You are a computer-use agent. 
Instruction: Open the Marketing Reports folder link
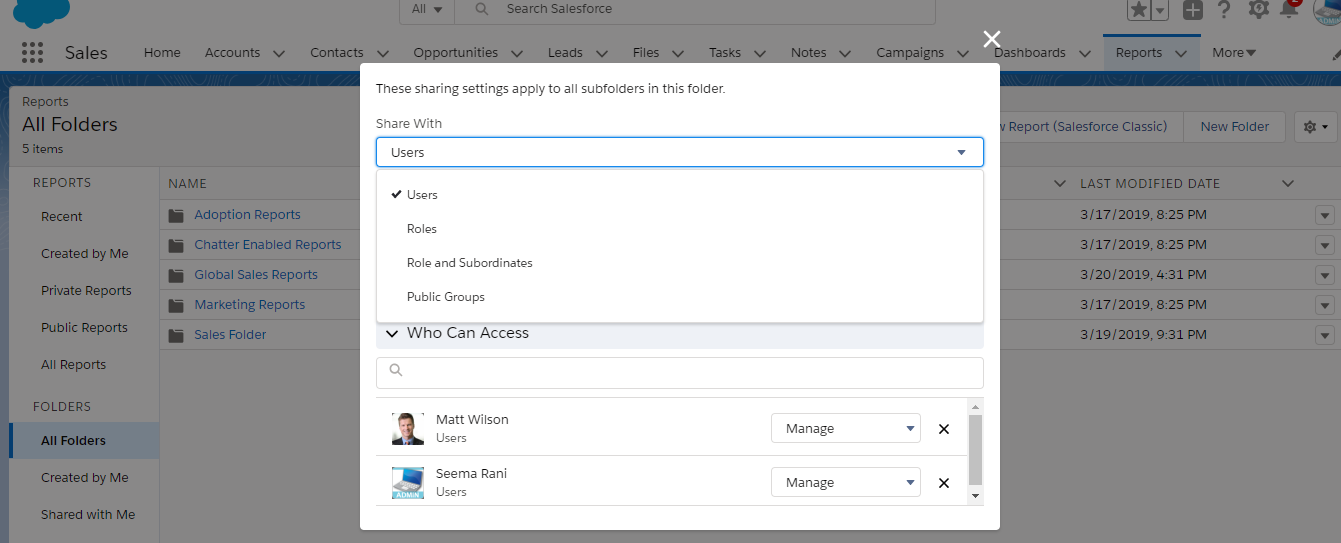pos(250,305)
